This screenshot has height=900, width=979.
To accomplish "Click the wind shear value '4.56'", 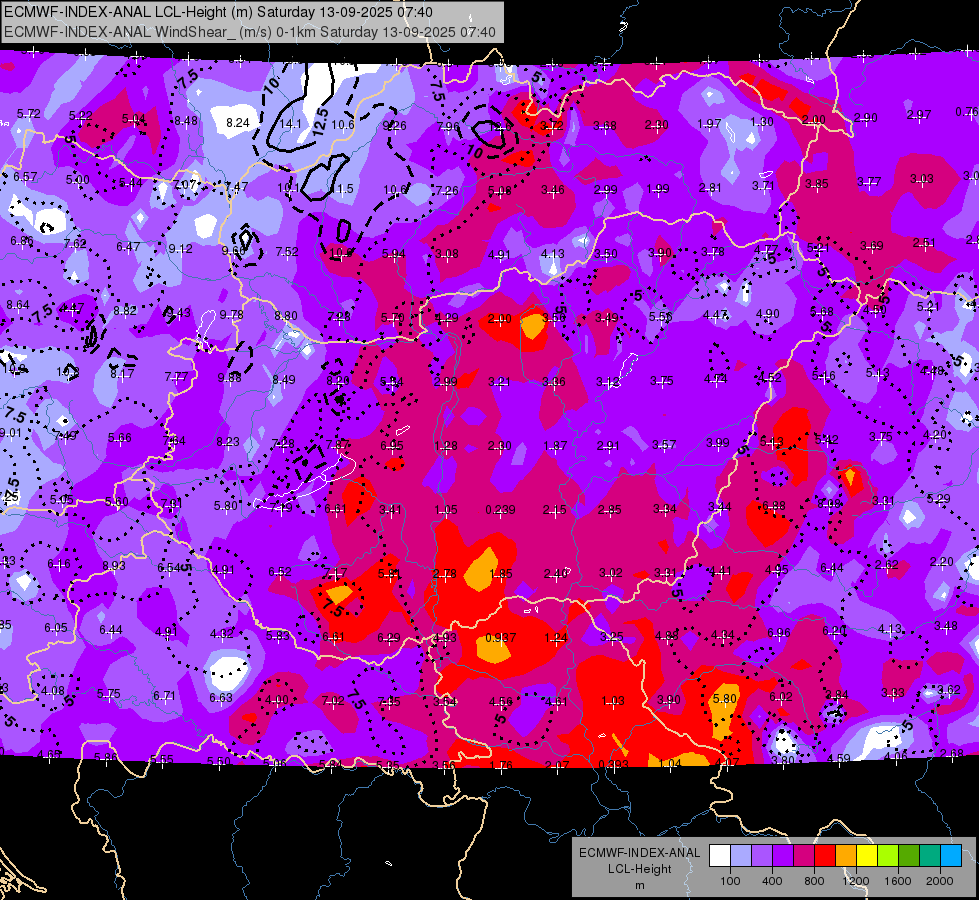I will point(501,702).
